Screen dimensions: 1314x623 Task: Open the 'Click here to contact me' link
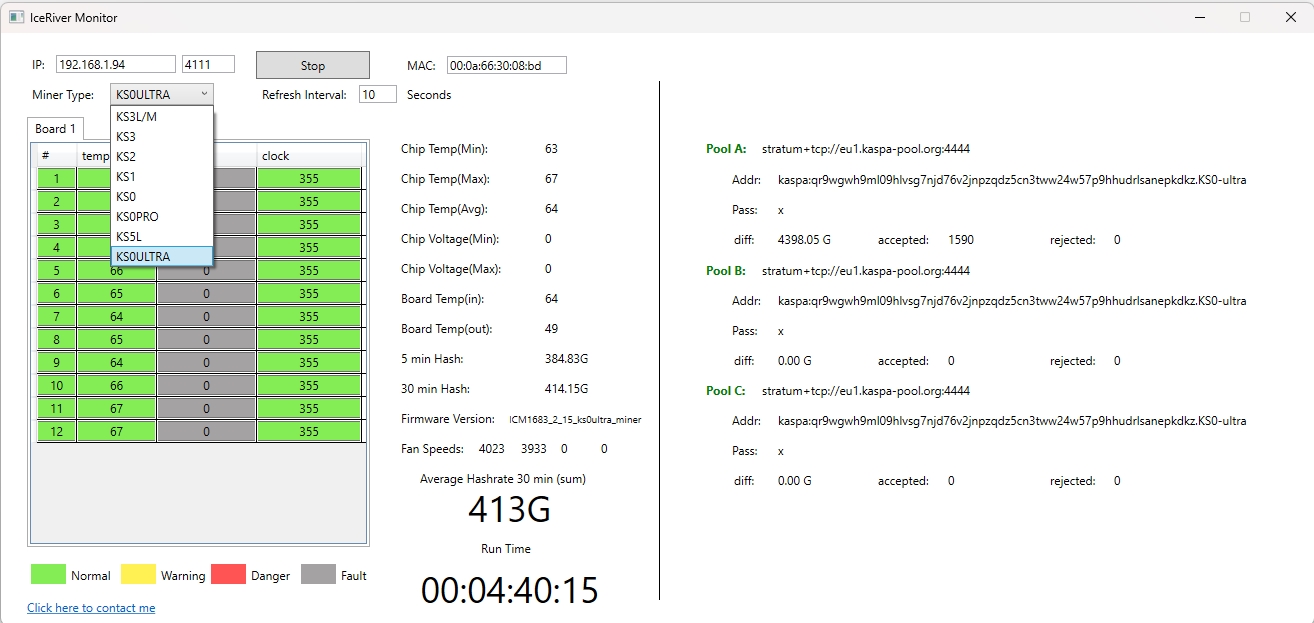pyautogui.click(x=91, y=608)
